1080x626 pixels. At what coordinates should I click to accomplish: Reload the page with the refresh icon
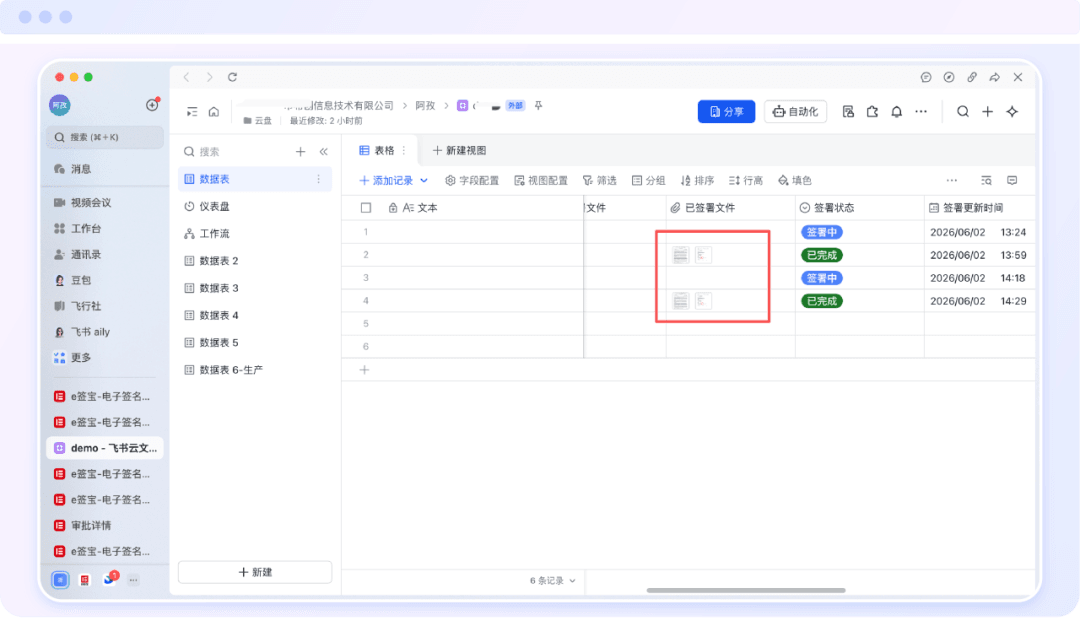click(x=233, y=77)
